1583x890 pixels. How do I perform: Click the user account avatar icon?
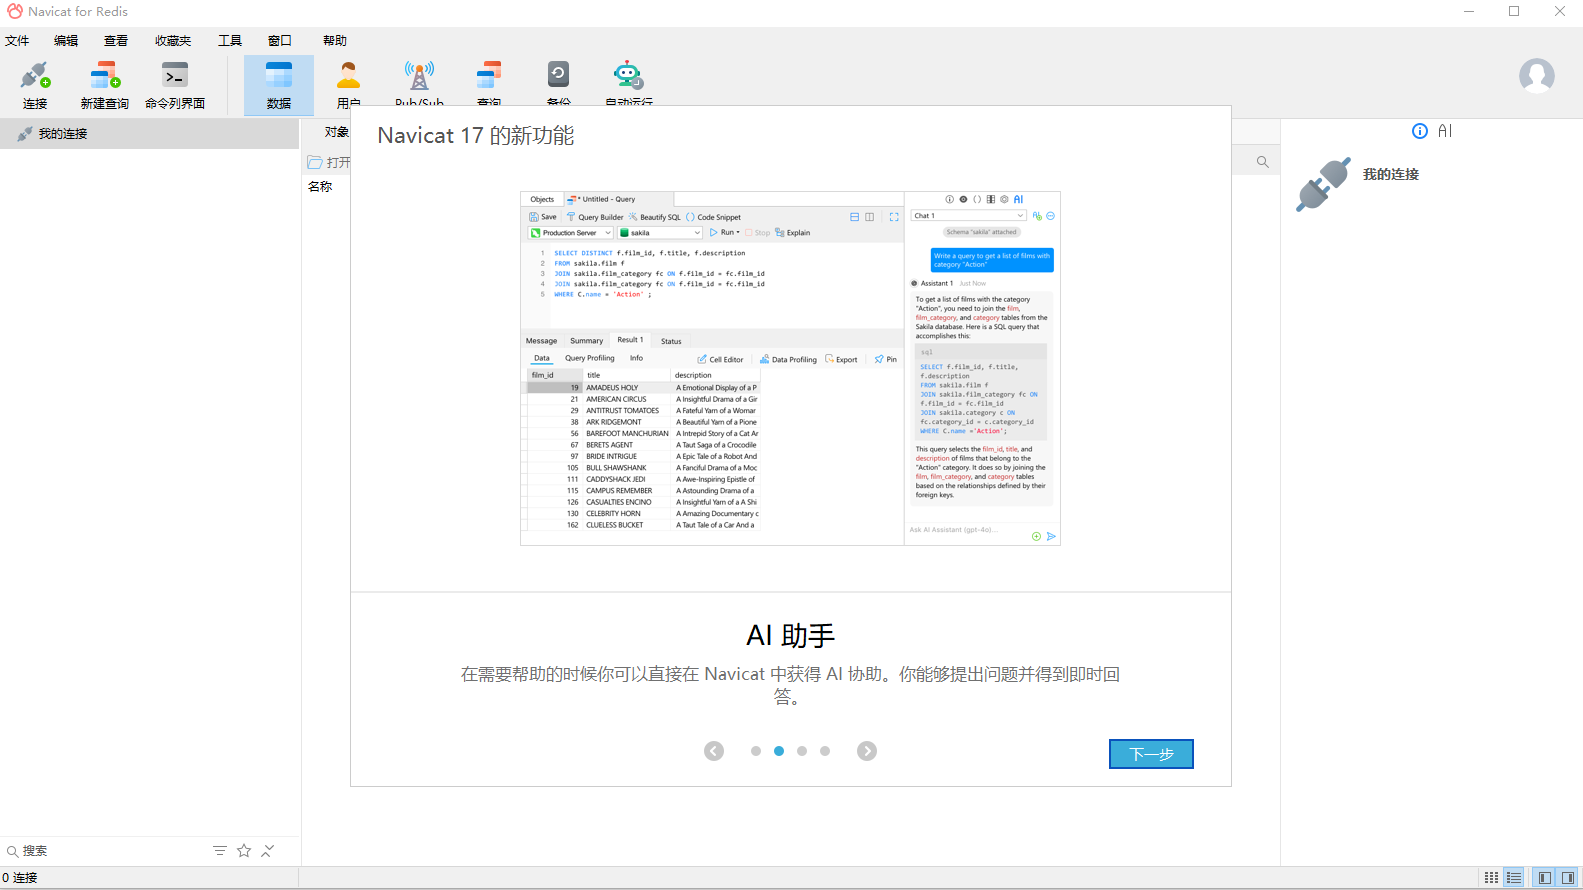coord(1537,76)
